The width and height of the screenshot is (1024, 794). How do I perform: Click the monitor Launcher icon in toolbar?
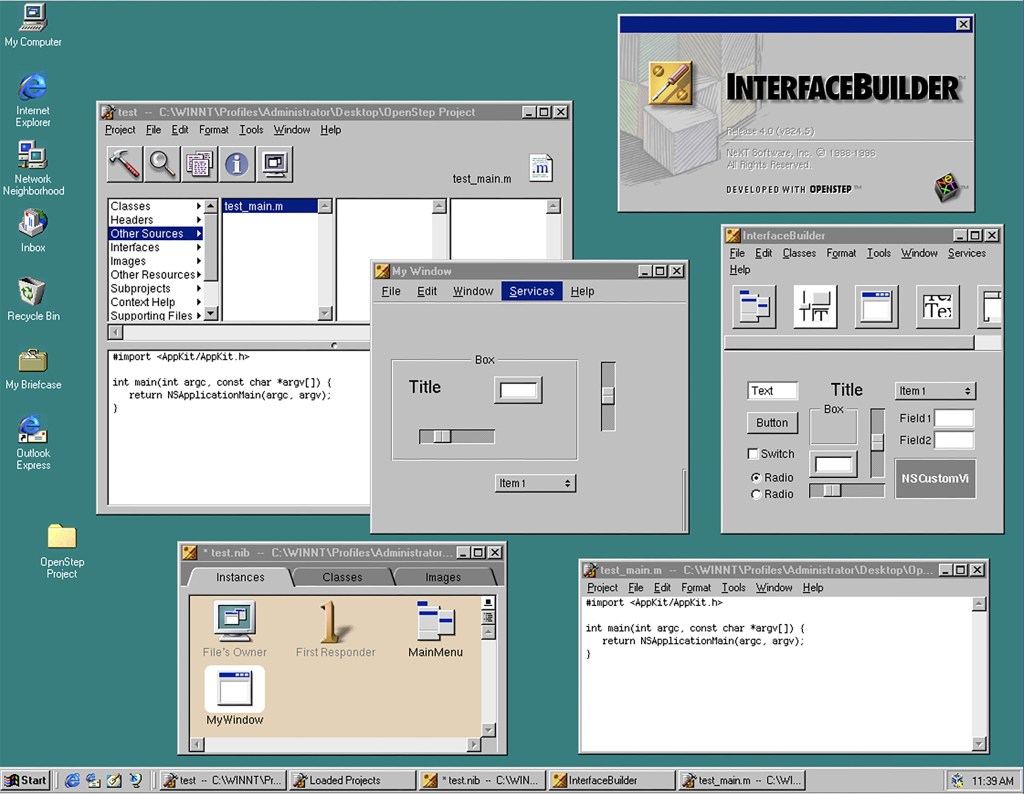coord(275,163)
